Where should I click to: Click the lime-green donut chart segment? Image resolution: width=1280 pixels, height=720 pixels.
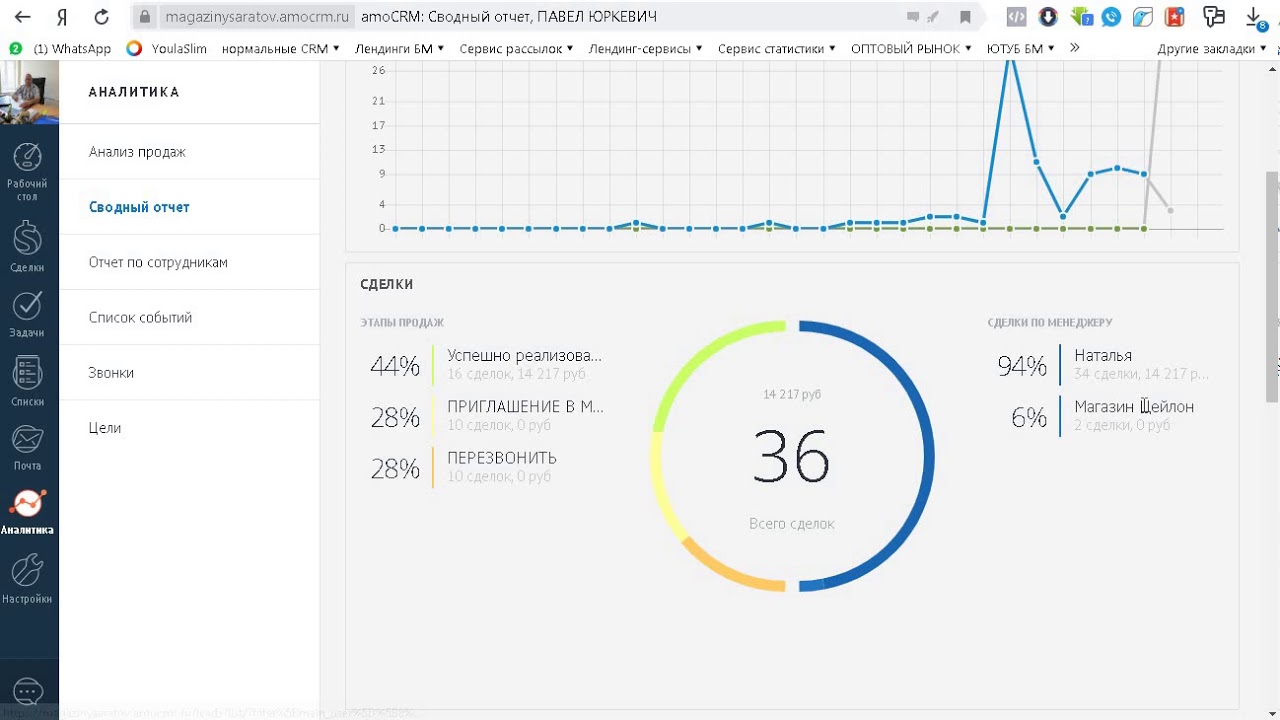700,357
